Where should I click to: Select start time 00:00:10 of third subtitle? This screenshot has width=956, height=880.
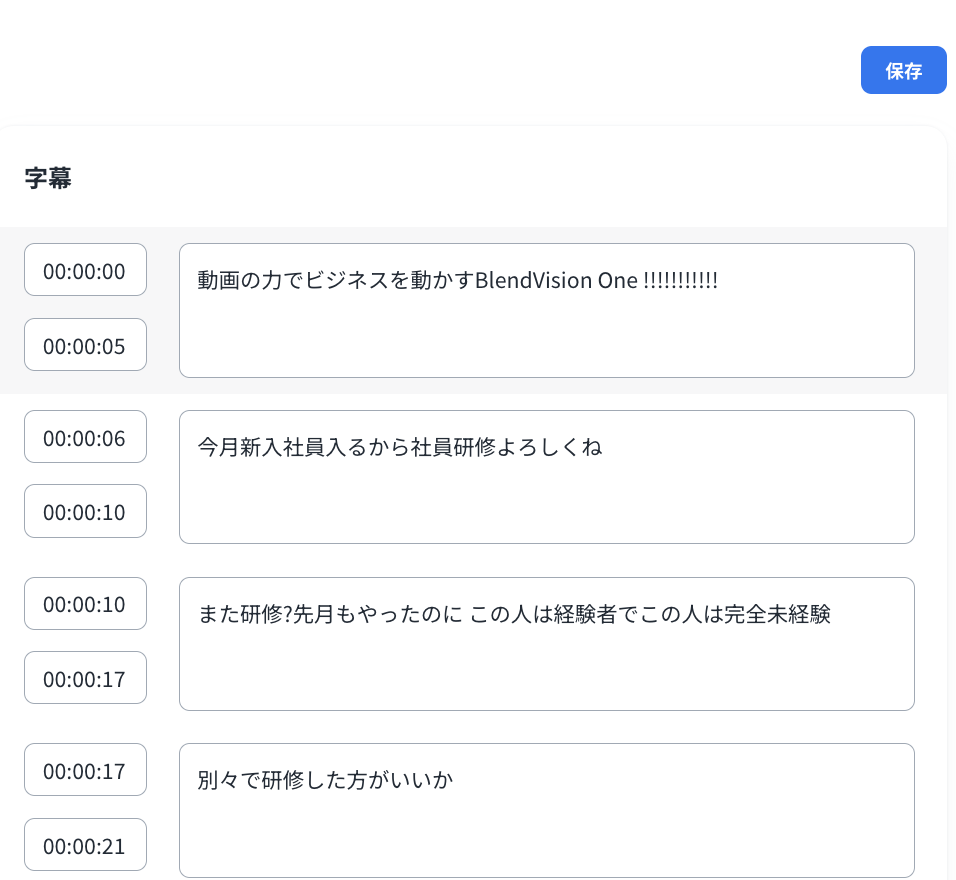pyautogui.click(x=85, y=604)
